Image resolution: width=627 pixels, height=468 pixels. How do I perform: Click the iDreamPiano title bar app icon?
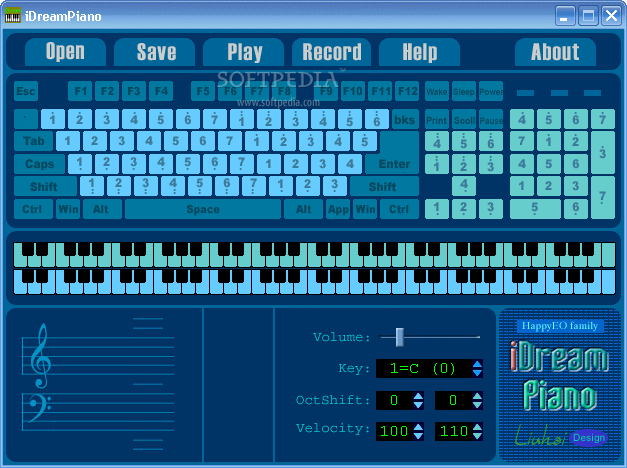12,16
